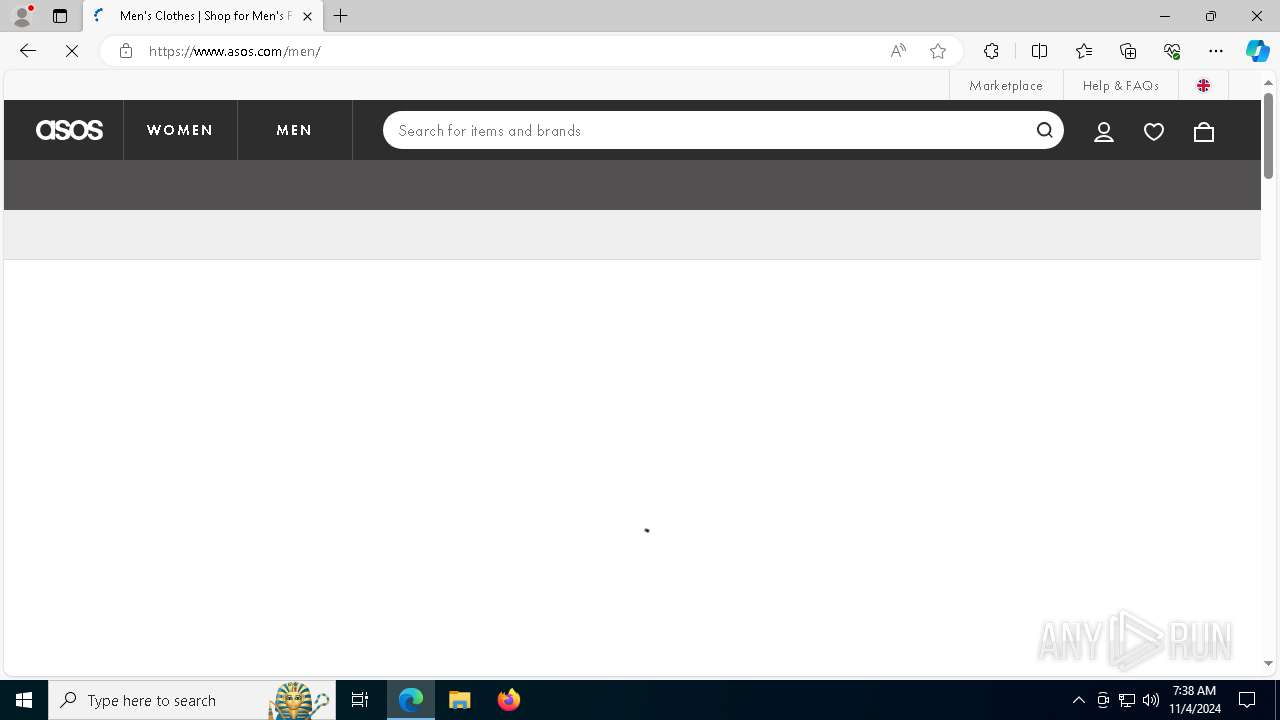Open the Tab actions menu icon

(60, 16)
